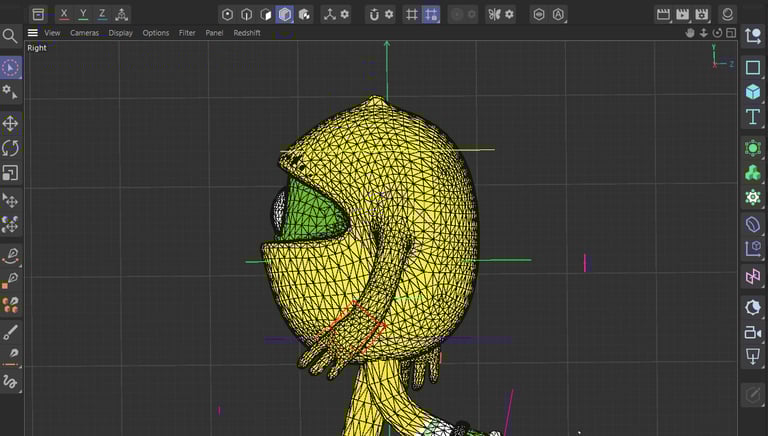
Task: Select the Live Selection tool
Action: 10,68
